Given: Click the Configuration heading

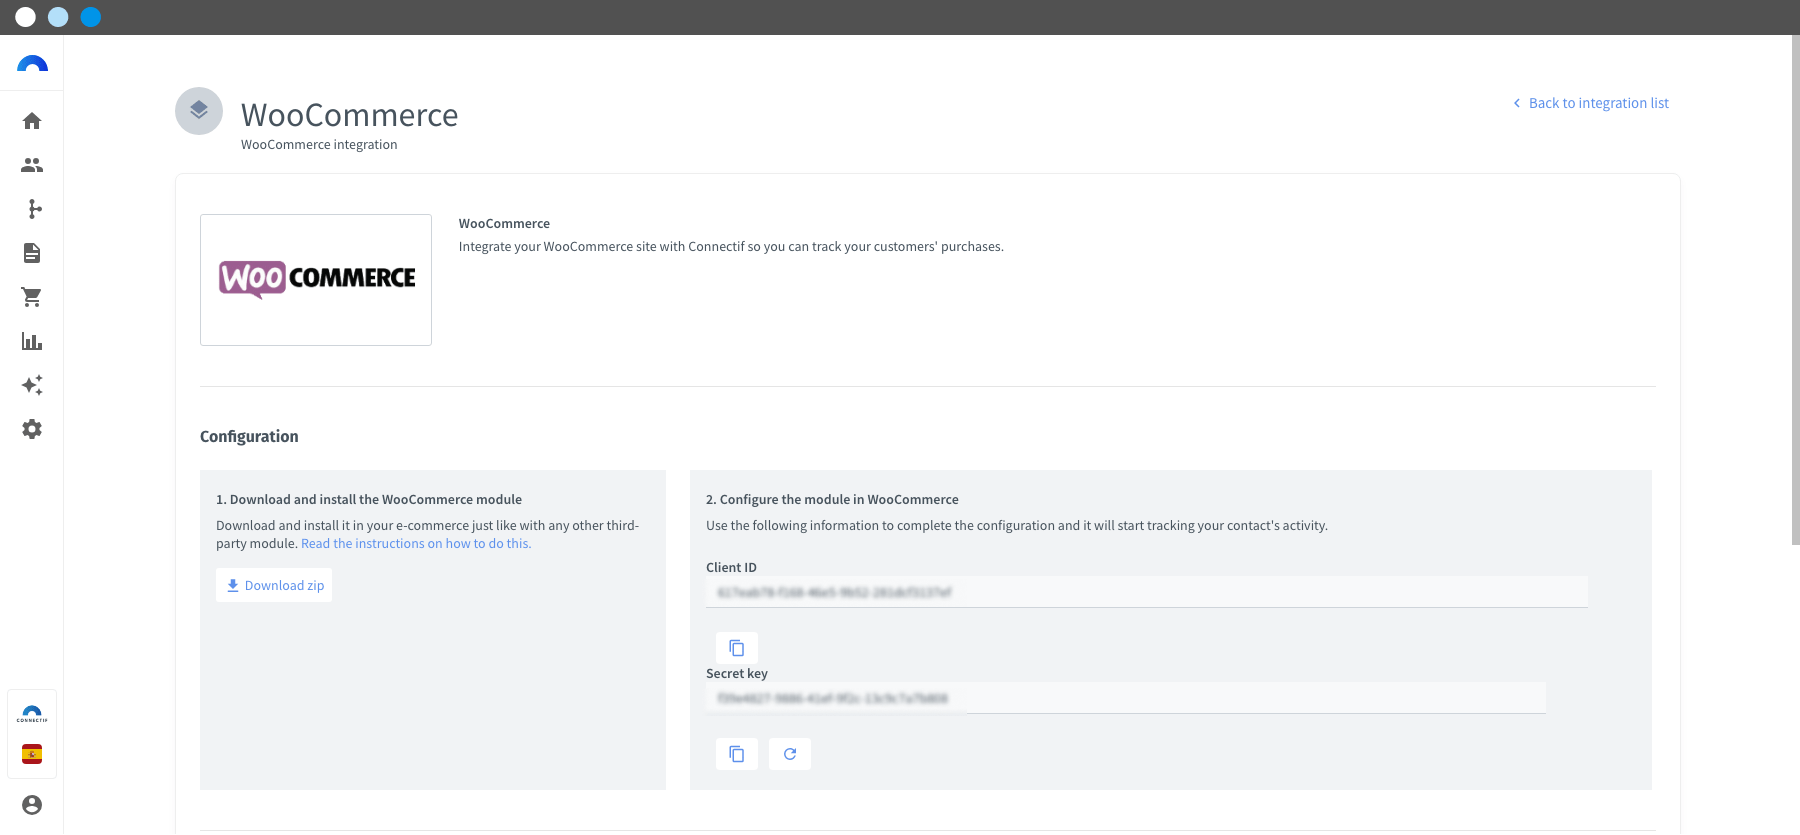Looking at the screenshot, I should pos(249,437).
